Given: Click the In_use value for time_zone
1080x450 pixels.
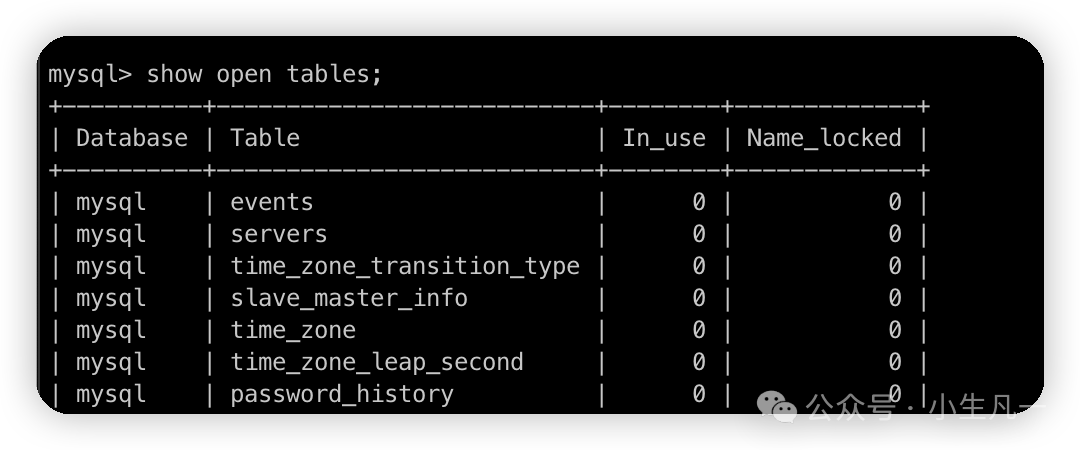Looking at the screenshot, I should 698,331.
